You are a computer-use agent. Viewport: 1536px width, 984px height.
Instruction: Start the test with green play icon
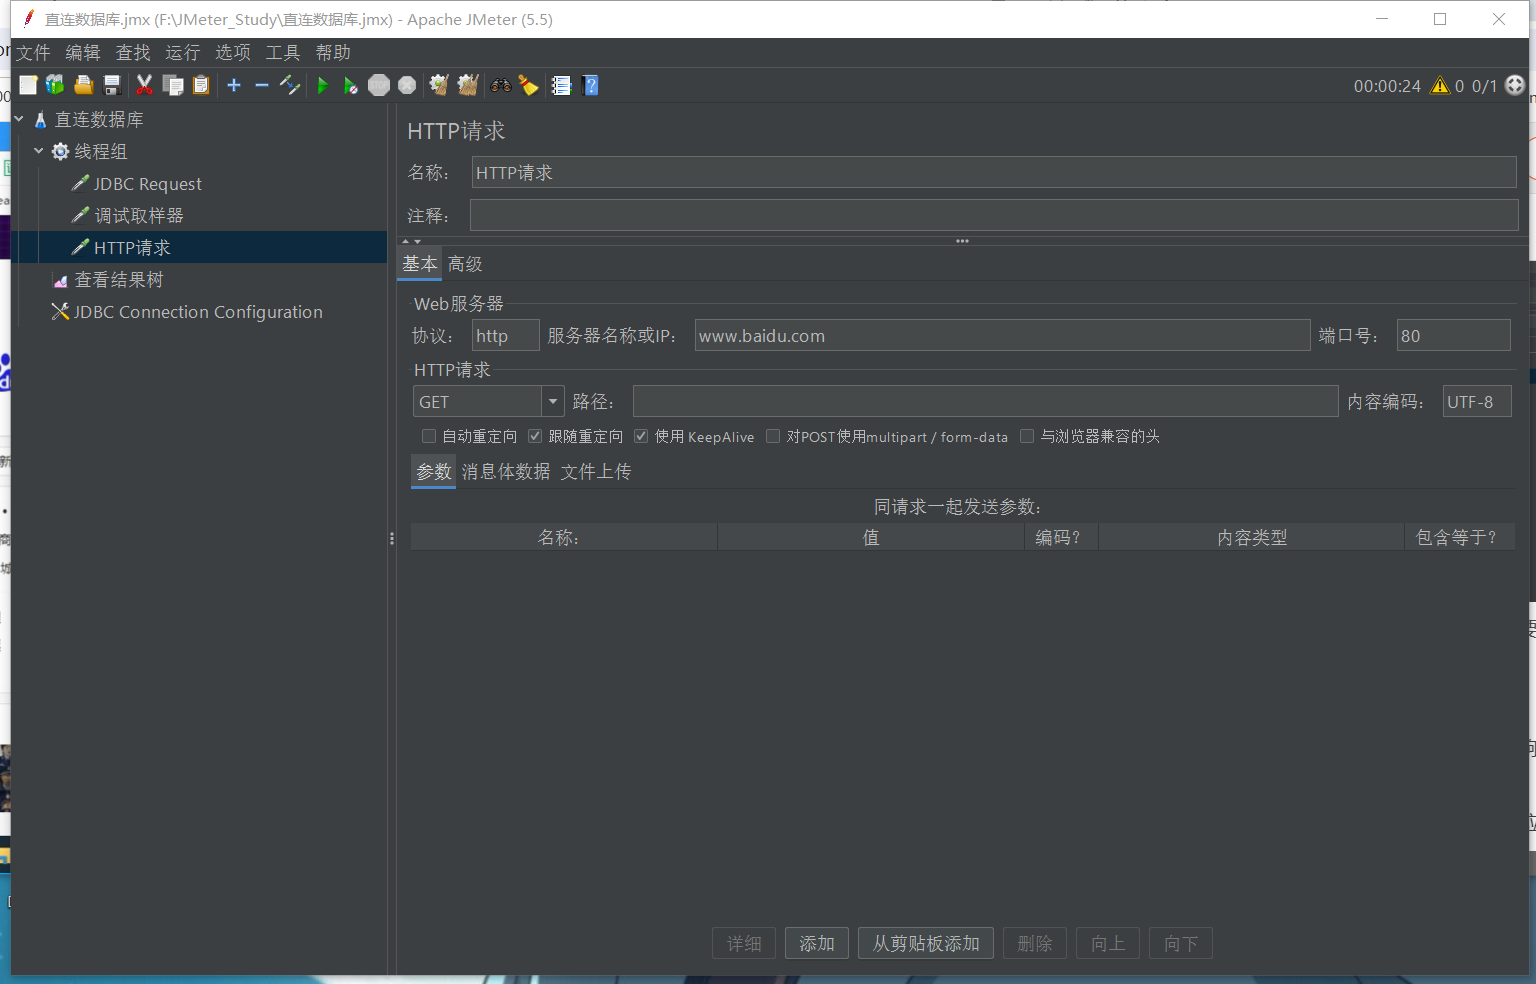[322, 86]
